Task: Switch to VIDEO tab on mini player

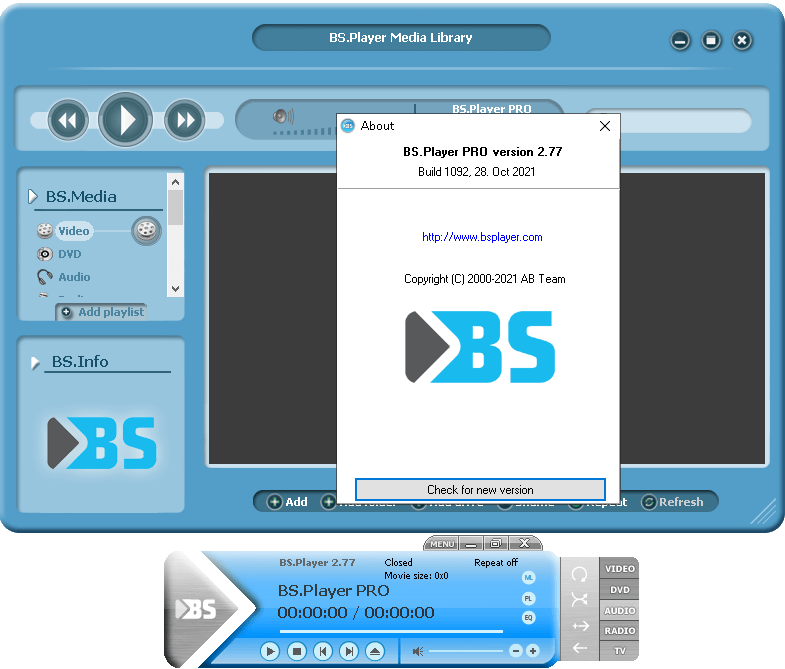Action: [x=620, y=569]
